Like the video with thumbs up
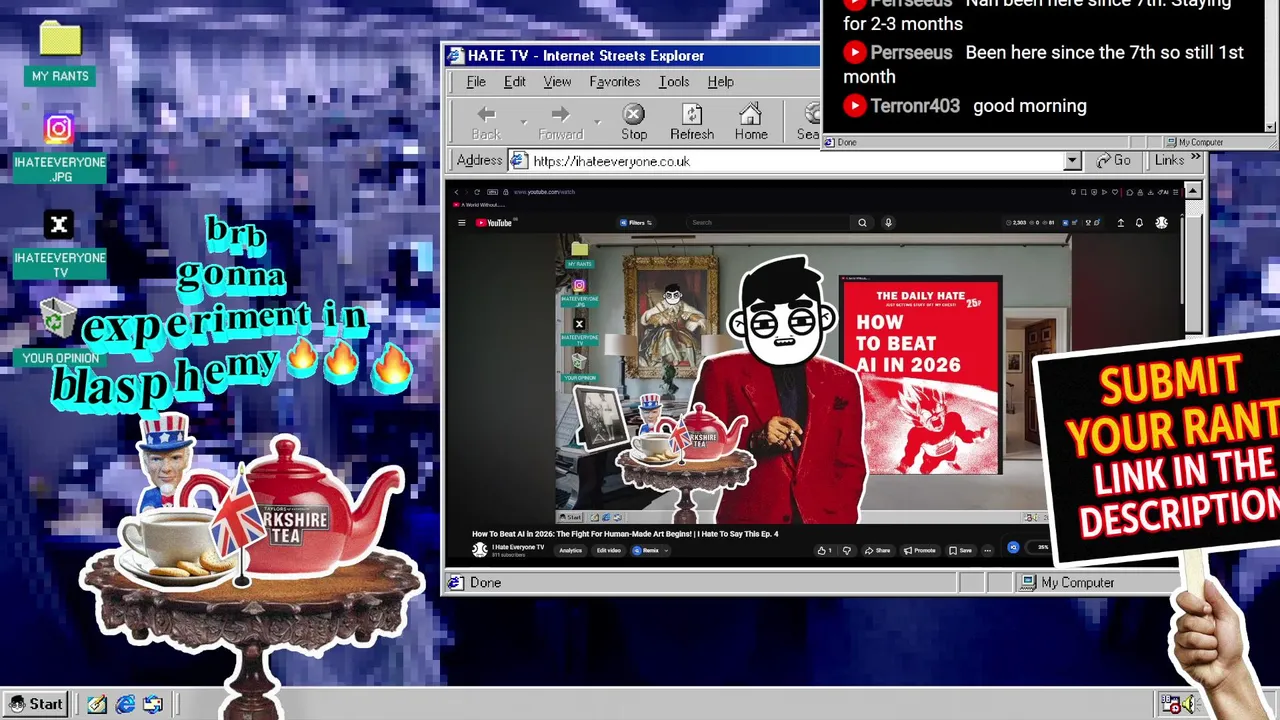Image resolution: width=1280 pixels, height=720 pixels. click(824, 550)
